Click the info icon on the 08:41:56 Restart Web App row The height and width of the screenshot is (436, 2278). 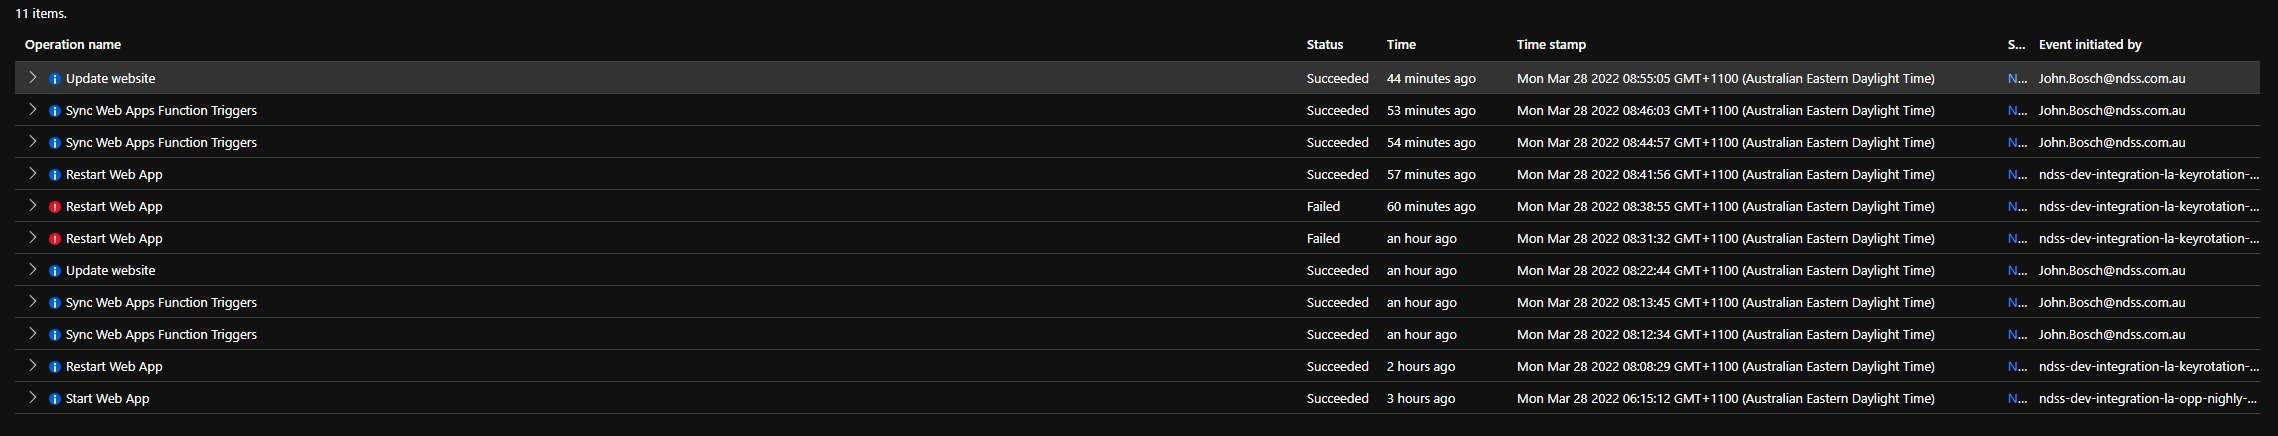[55, 175]
